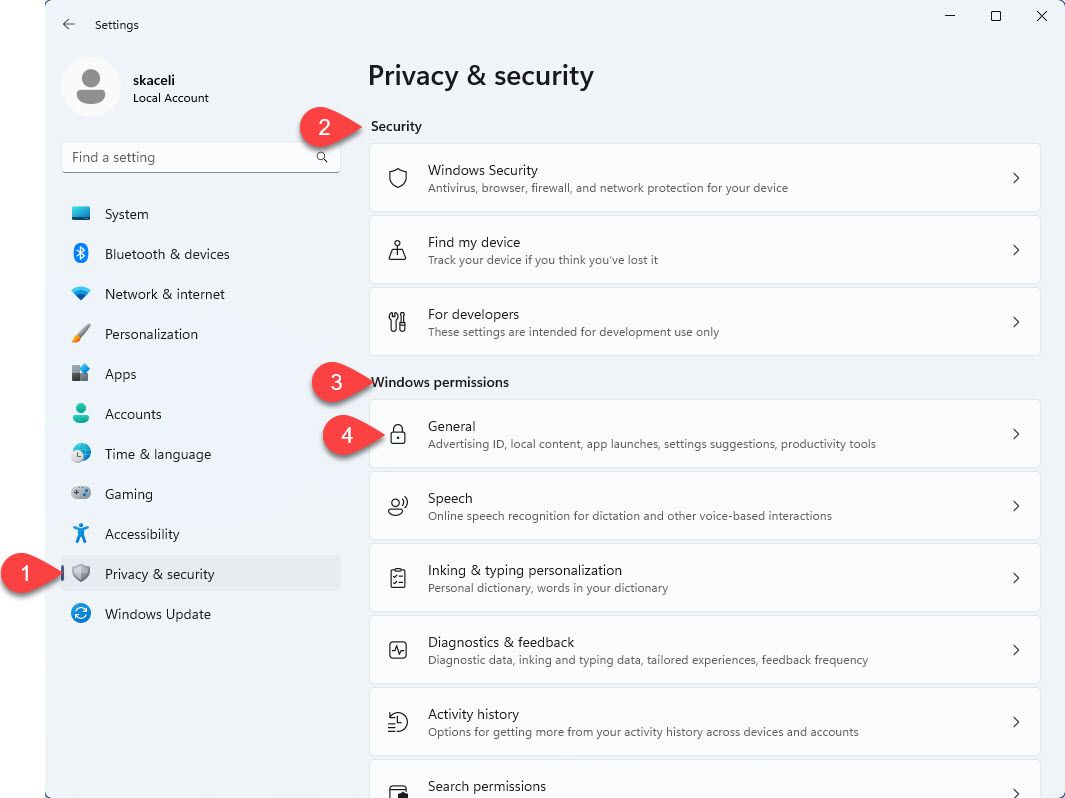Click the skaceli user avatar icon
Image resolution: width=1065 pixels, height=798 pixels.
91,87
